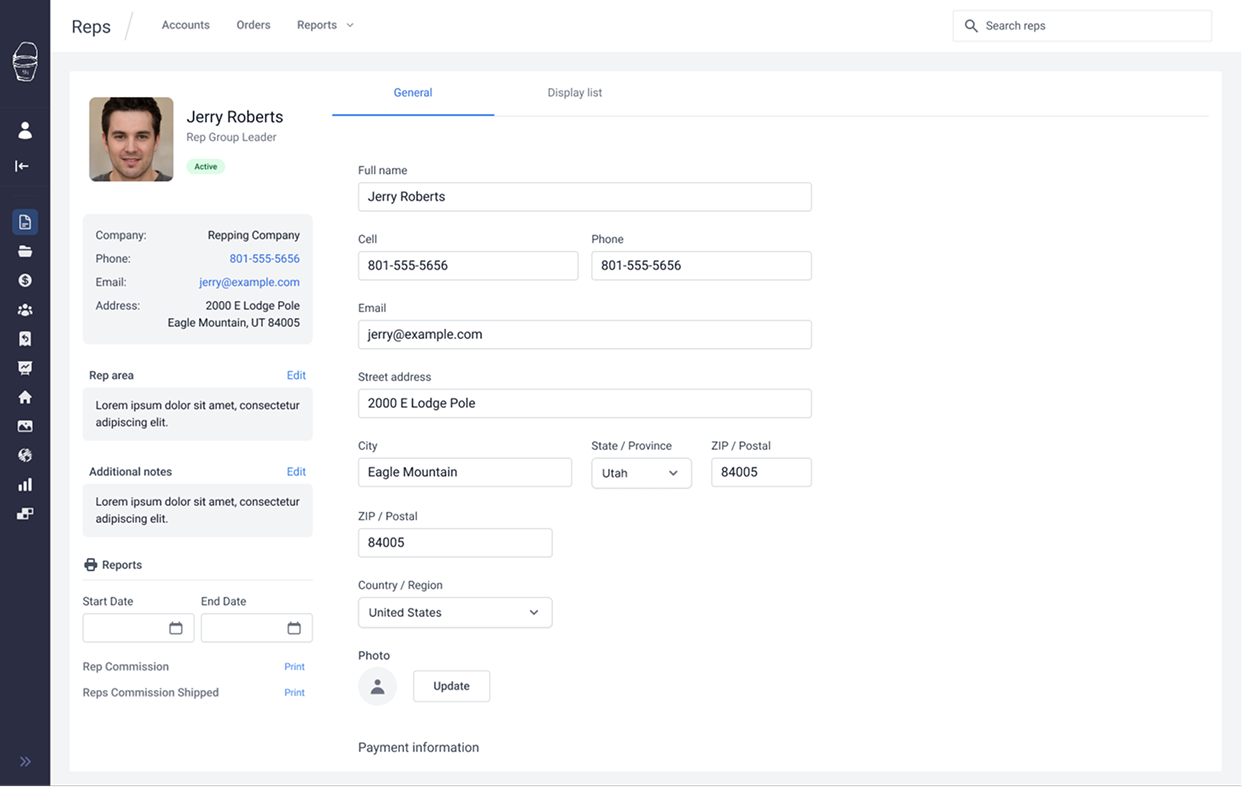Click the home icon in sidebar

click(x=25, y=397)
